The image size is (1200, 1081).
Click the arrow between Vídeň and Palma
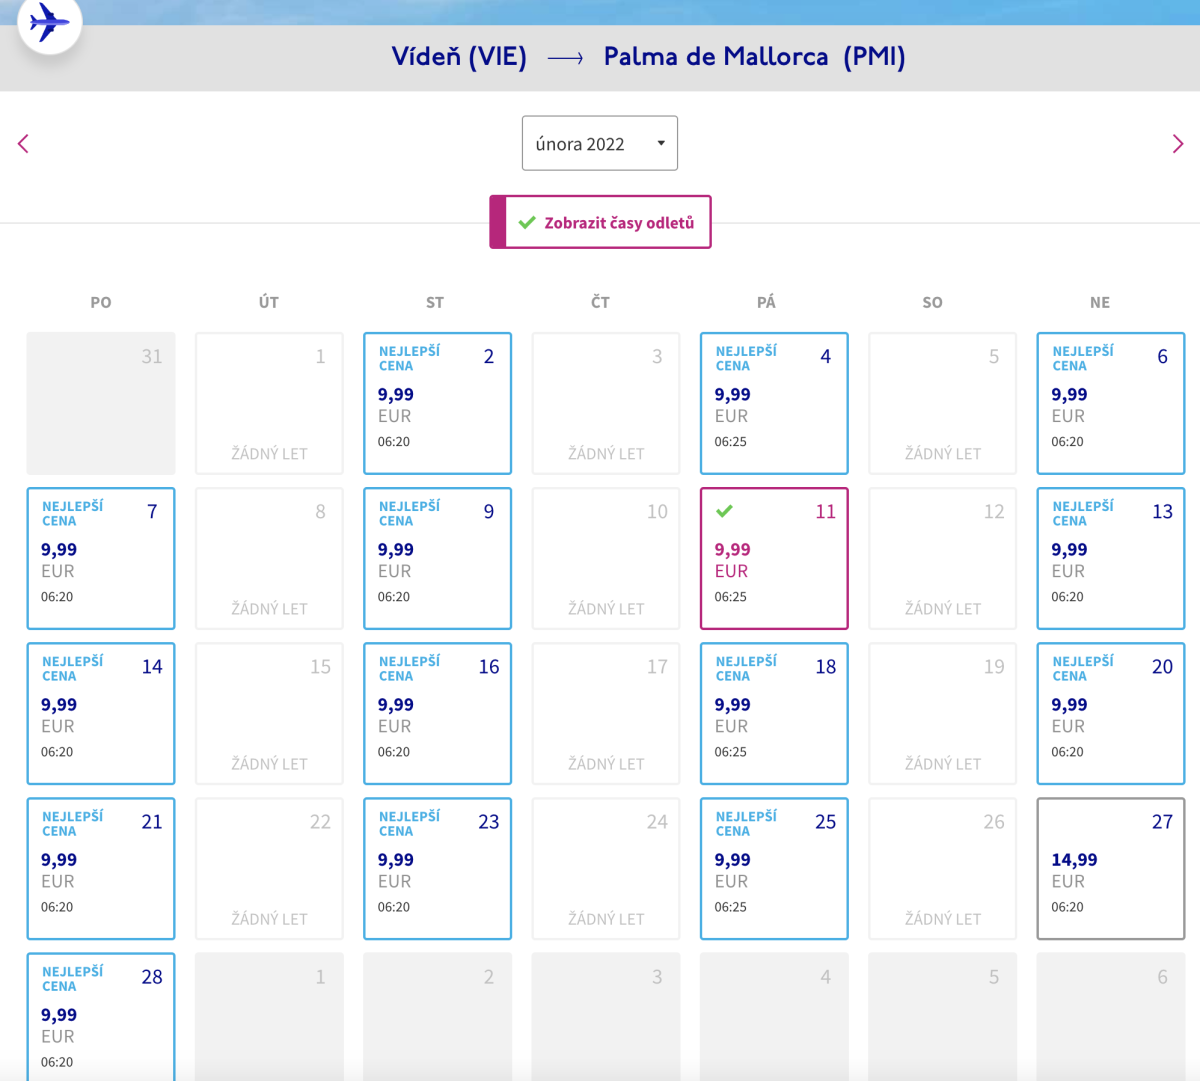point(565,58)
